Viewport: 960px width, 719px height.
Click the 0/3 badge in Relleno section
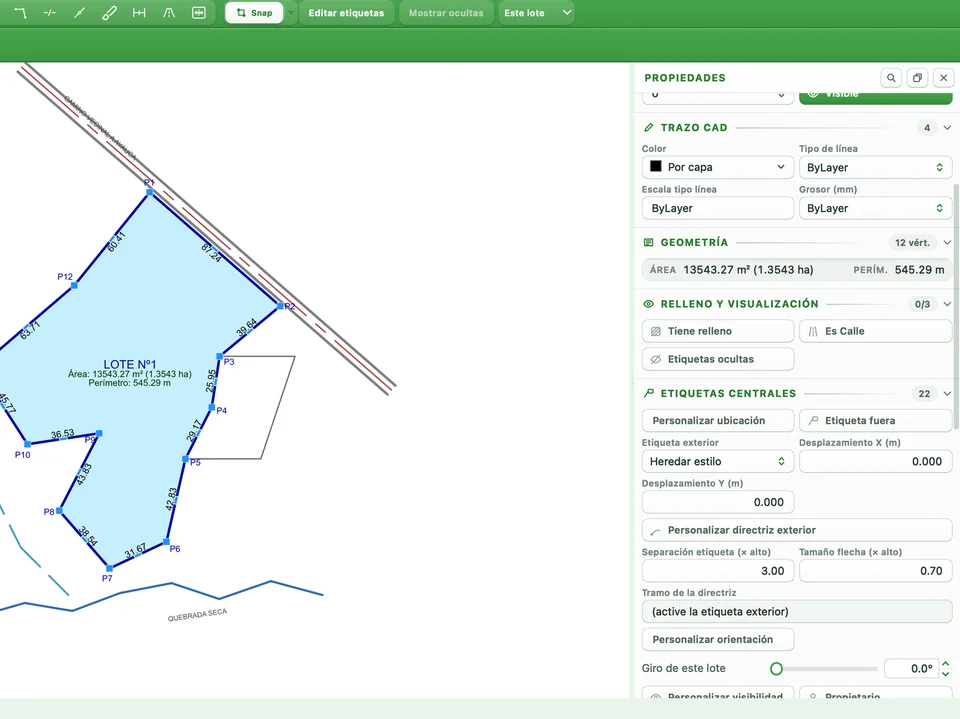pos(922,304)
